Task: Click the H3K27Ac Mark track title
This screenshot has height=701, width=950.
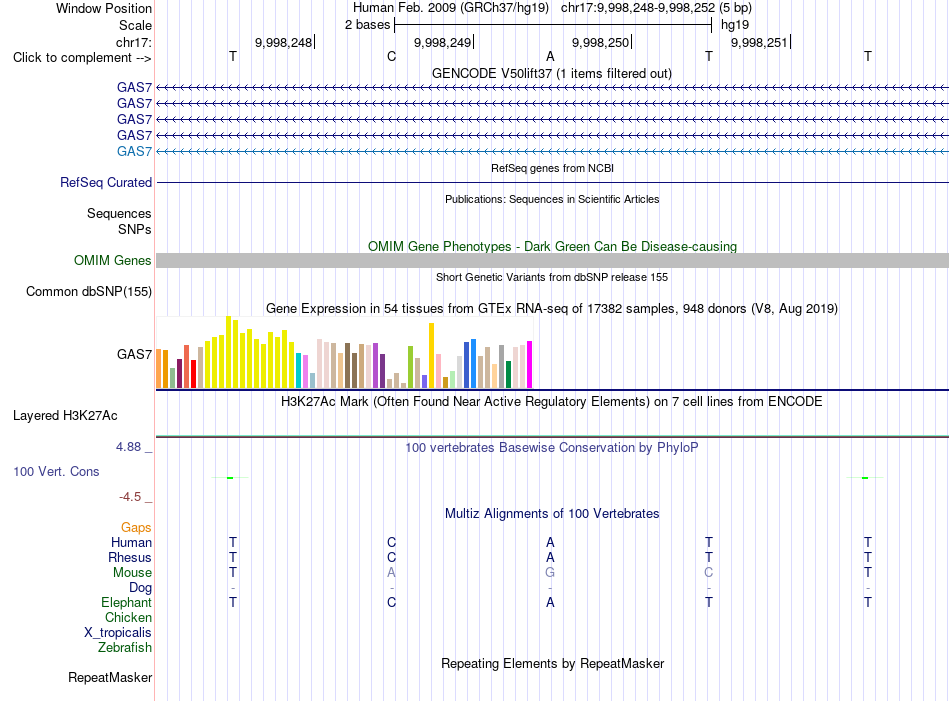Action: tap(552, 402)
